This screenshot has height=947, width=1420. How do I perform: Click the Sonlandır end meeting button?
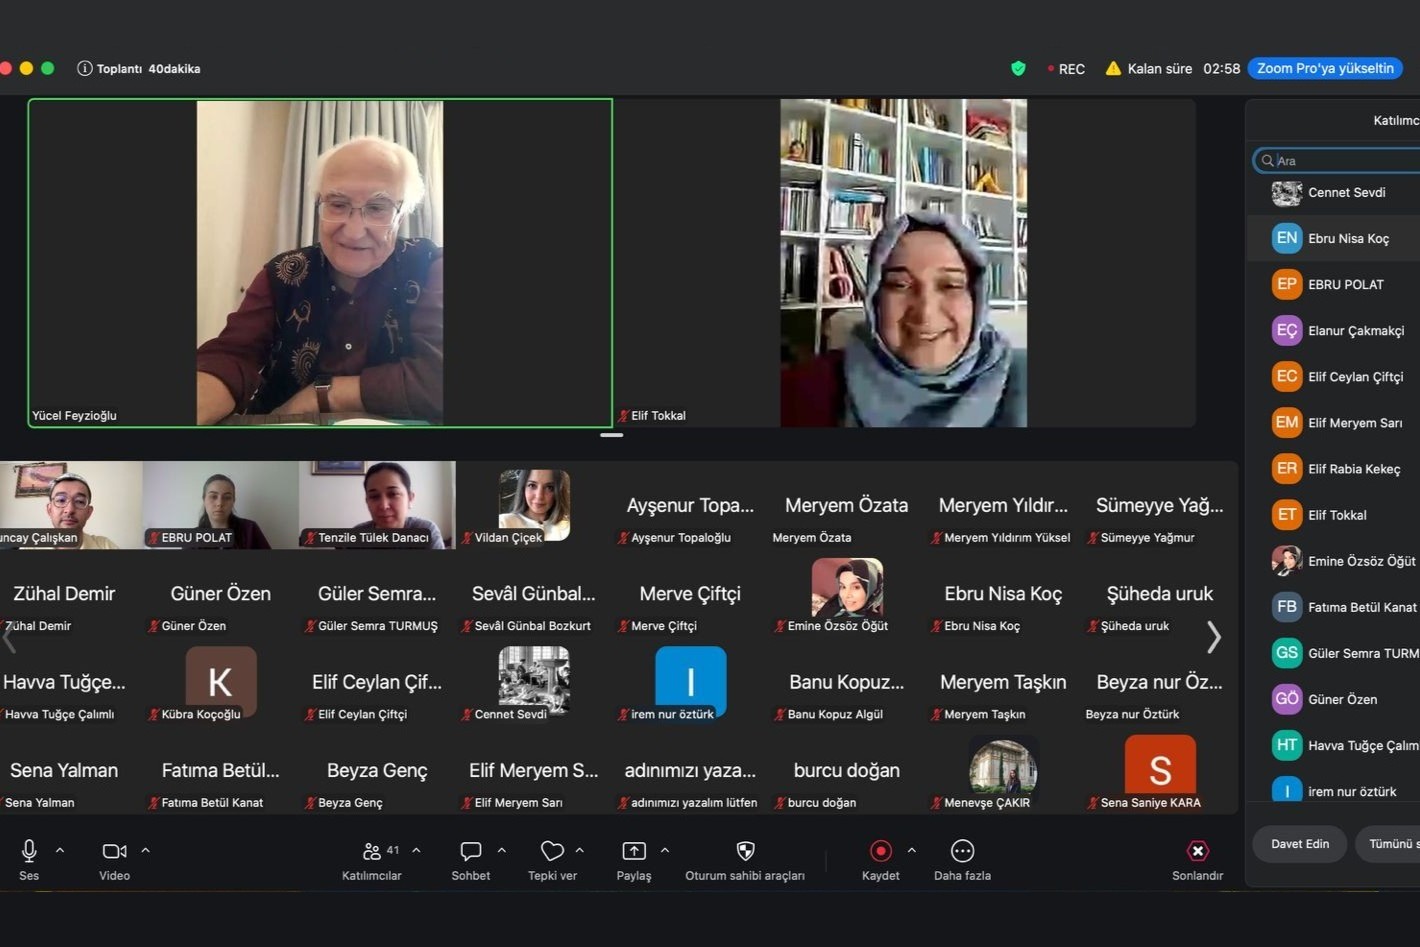pos(1197,851)
